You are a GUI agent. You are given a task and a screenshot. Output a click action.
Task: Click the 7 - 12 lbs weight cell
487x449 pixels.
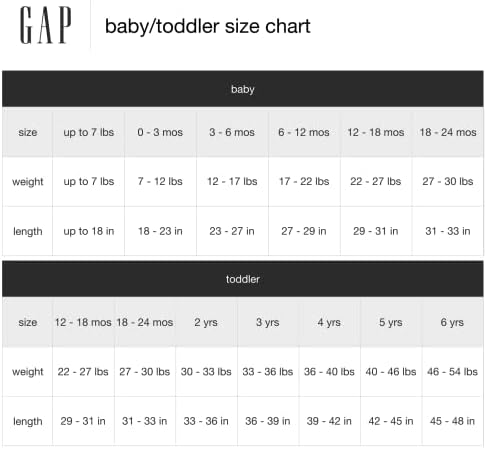coord(160,181)
